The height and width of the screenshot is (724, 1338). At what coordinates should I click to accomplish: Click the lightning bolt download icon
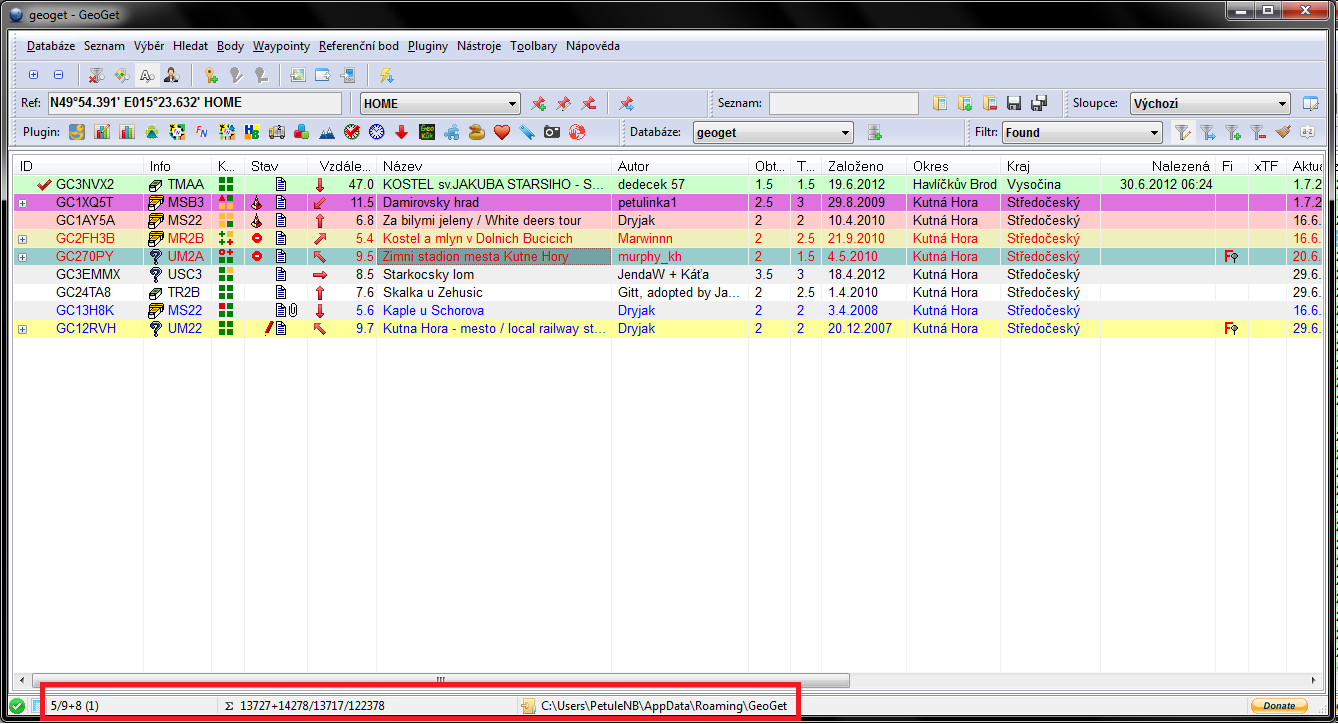[386, 75]
